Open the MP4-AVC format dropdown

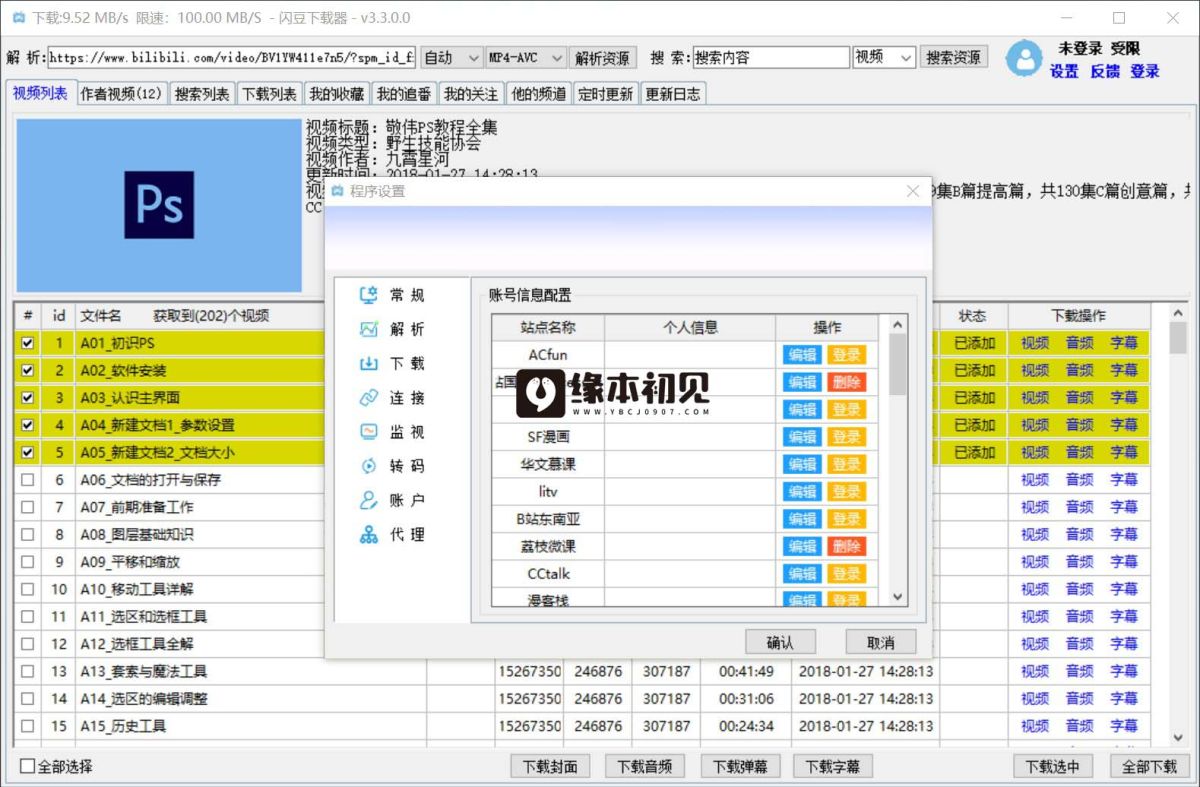pyautogui.click(x=526, y=58)
